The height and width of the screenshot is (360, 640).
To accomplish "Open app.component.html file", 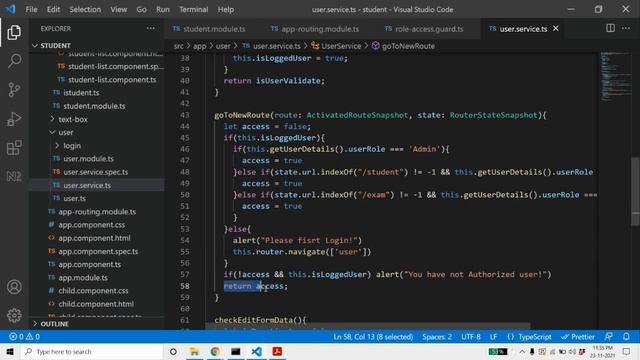I will [x=94, y=238].
